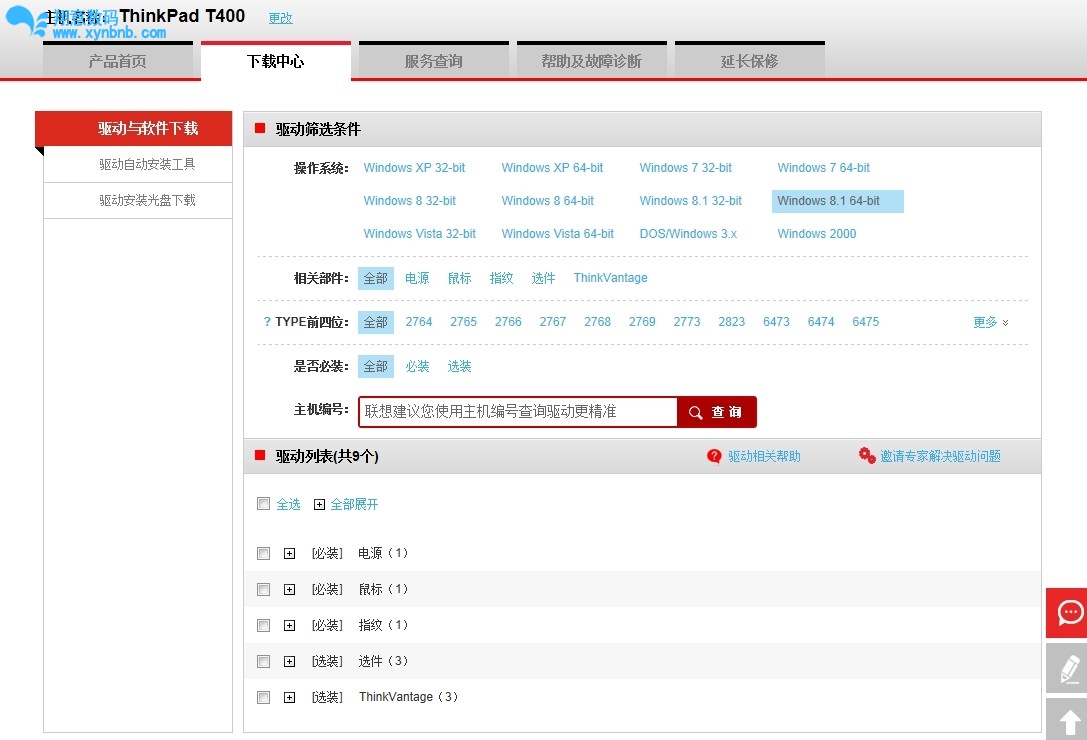Expand the 指纹 (1) driver group
The height and width of the screenshot is (740, 1087).
pyautogui.click(x=290, y=626)
